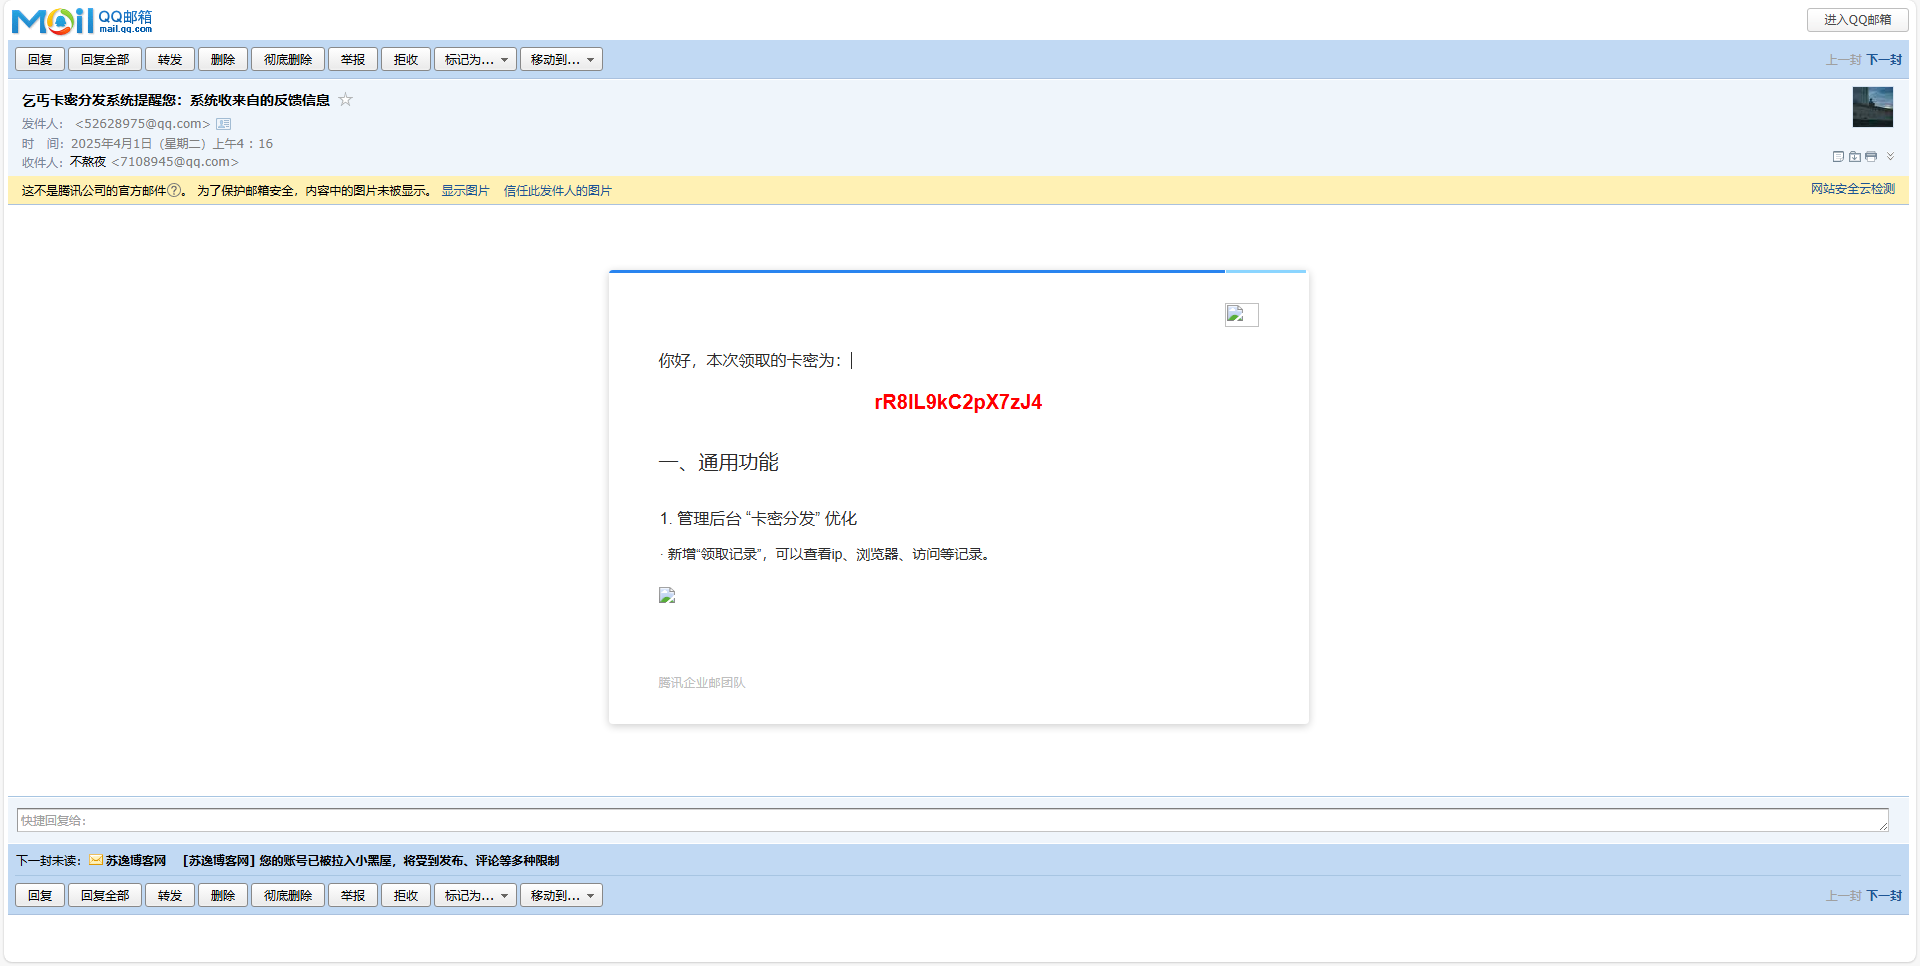Click the quick reply input field
The height and width of the screenshot is (966, 1920).
point(950,819)
